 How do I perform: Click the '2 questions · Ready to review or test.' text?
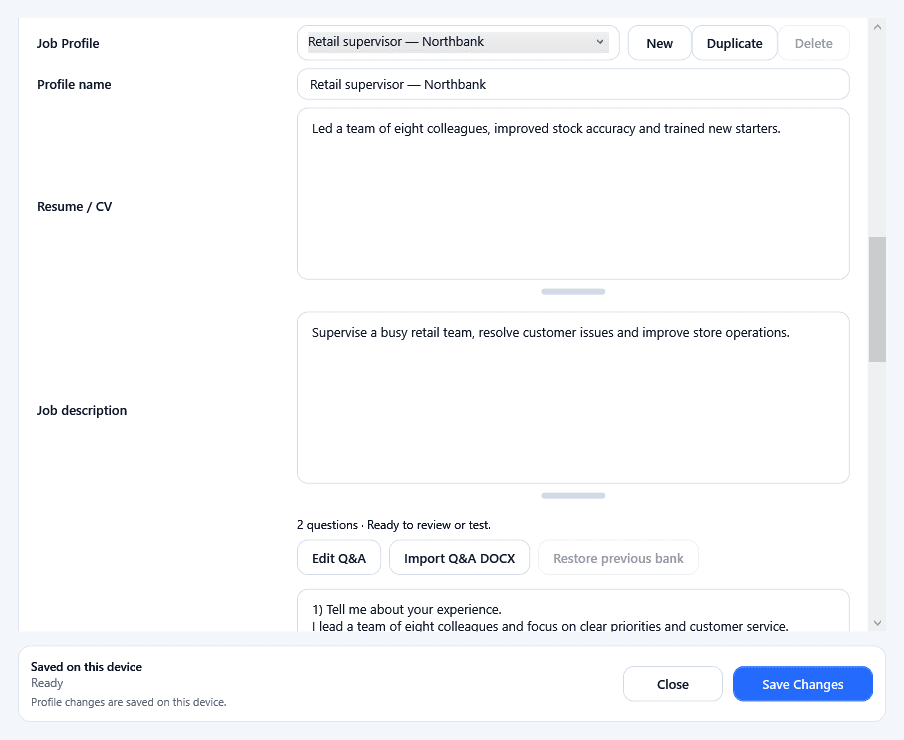394,525
